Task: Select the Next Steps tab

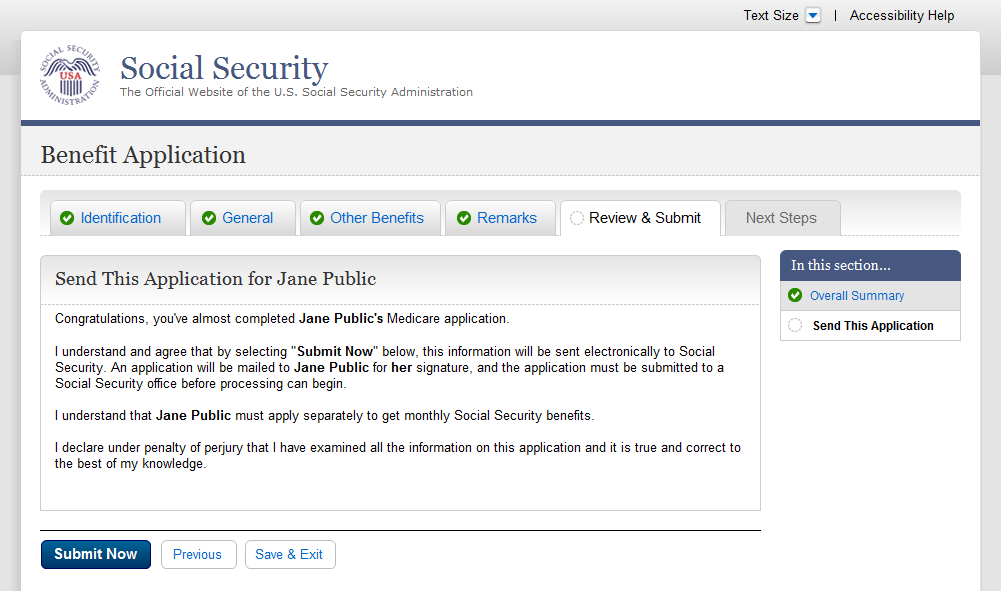Action: (x=781, y=218)
